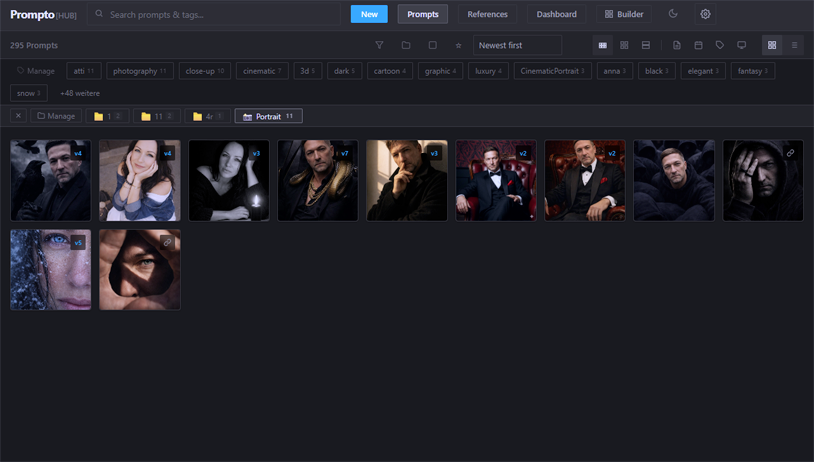Click the monitor display icon
Image resolution: width=814 pixels, height=462 pixels.
coord(741,45)
